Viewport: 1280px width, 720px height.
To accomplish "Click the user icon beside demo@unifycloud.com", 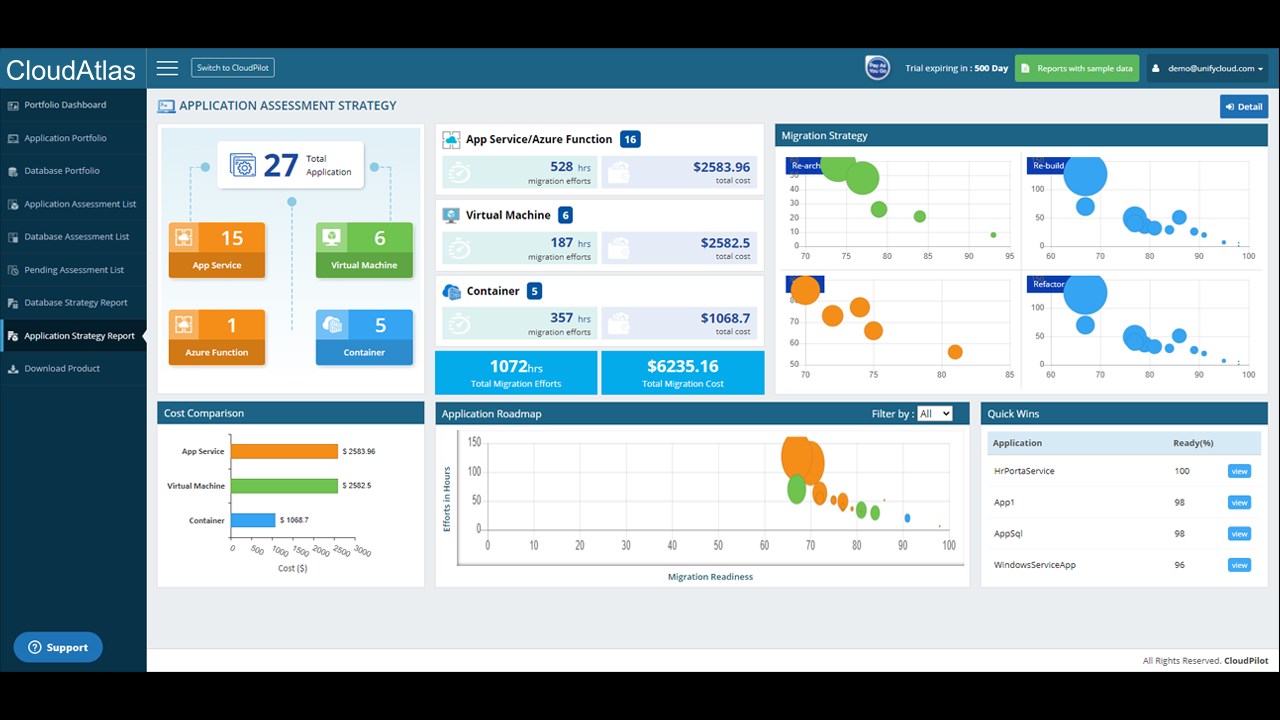I will tap(1156, 68).
